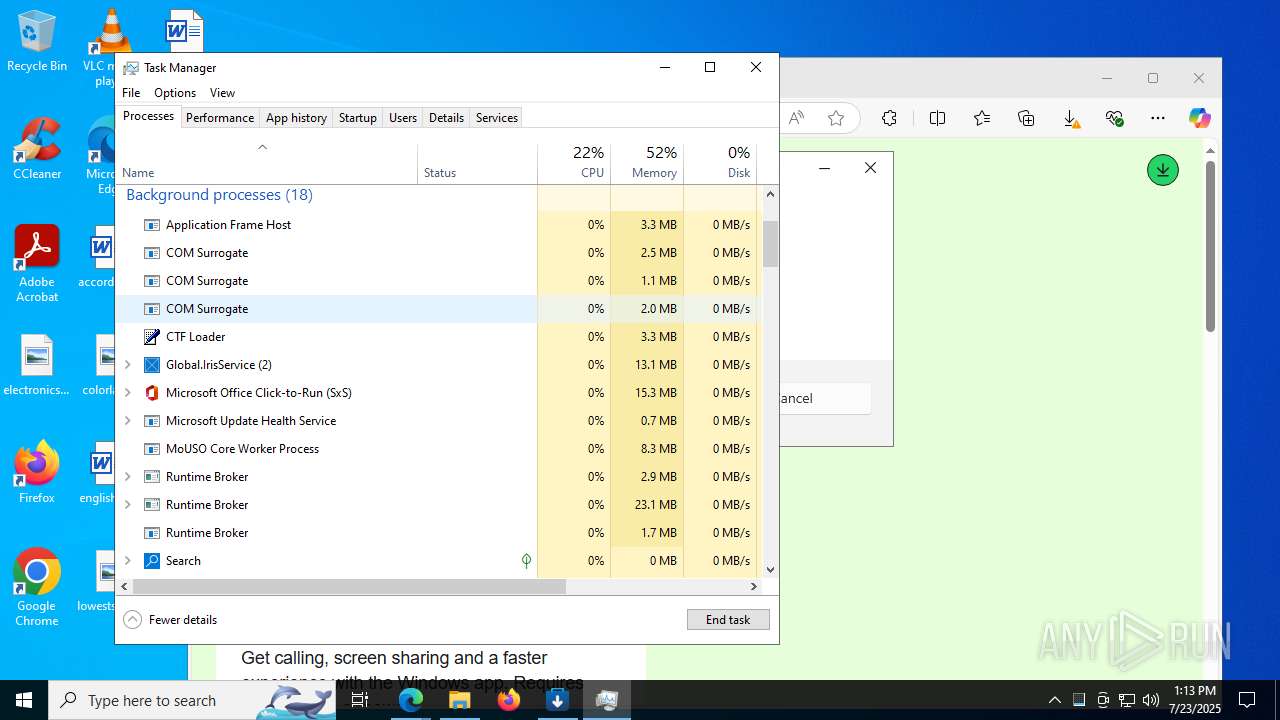Click the Search process magnifier icon
Image resolution: width=1280 pixels, height=720 pixels.
pyautogui.click(x=152, y=561)
